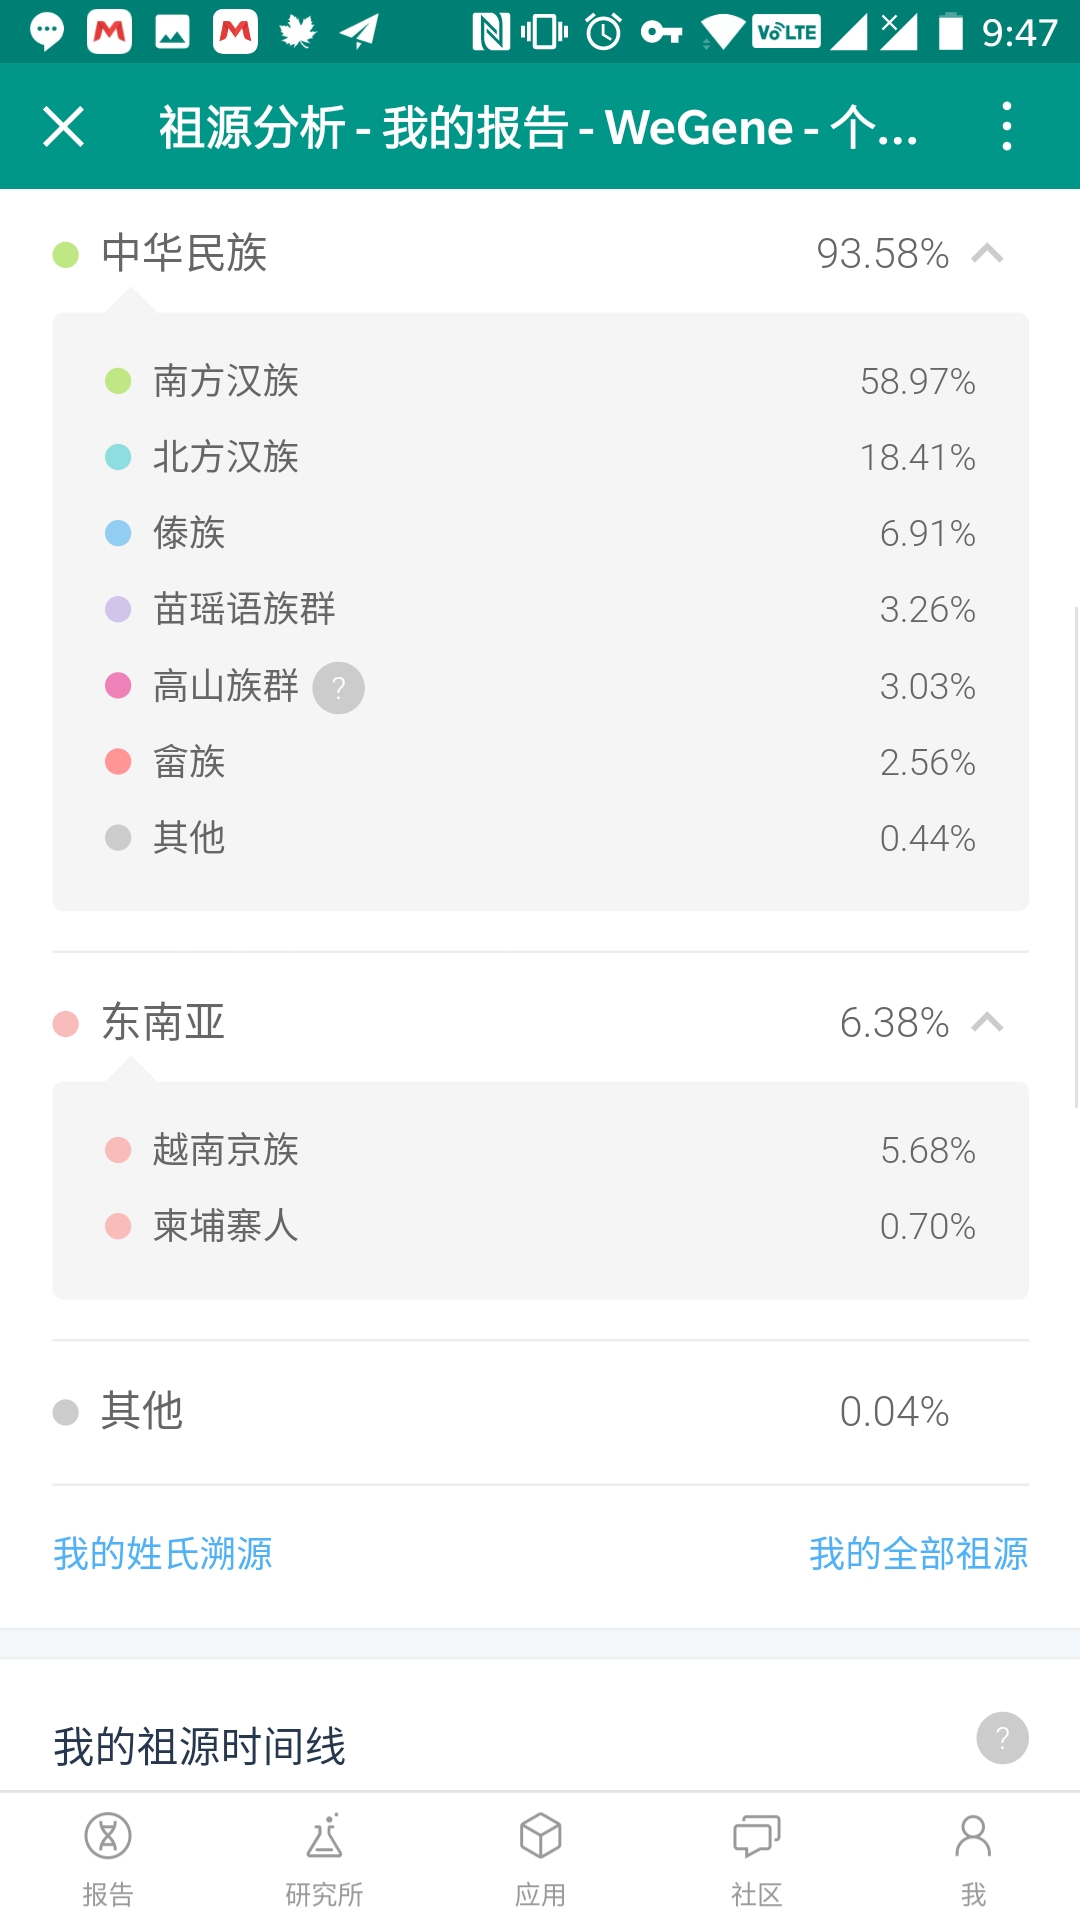Image resolution: width=1080 pixels, height=1920 pixels.
Task: Select the 北方汉族 18.41% row
Action: [540, 457]
